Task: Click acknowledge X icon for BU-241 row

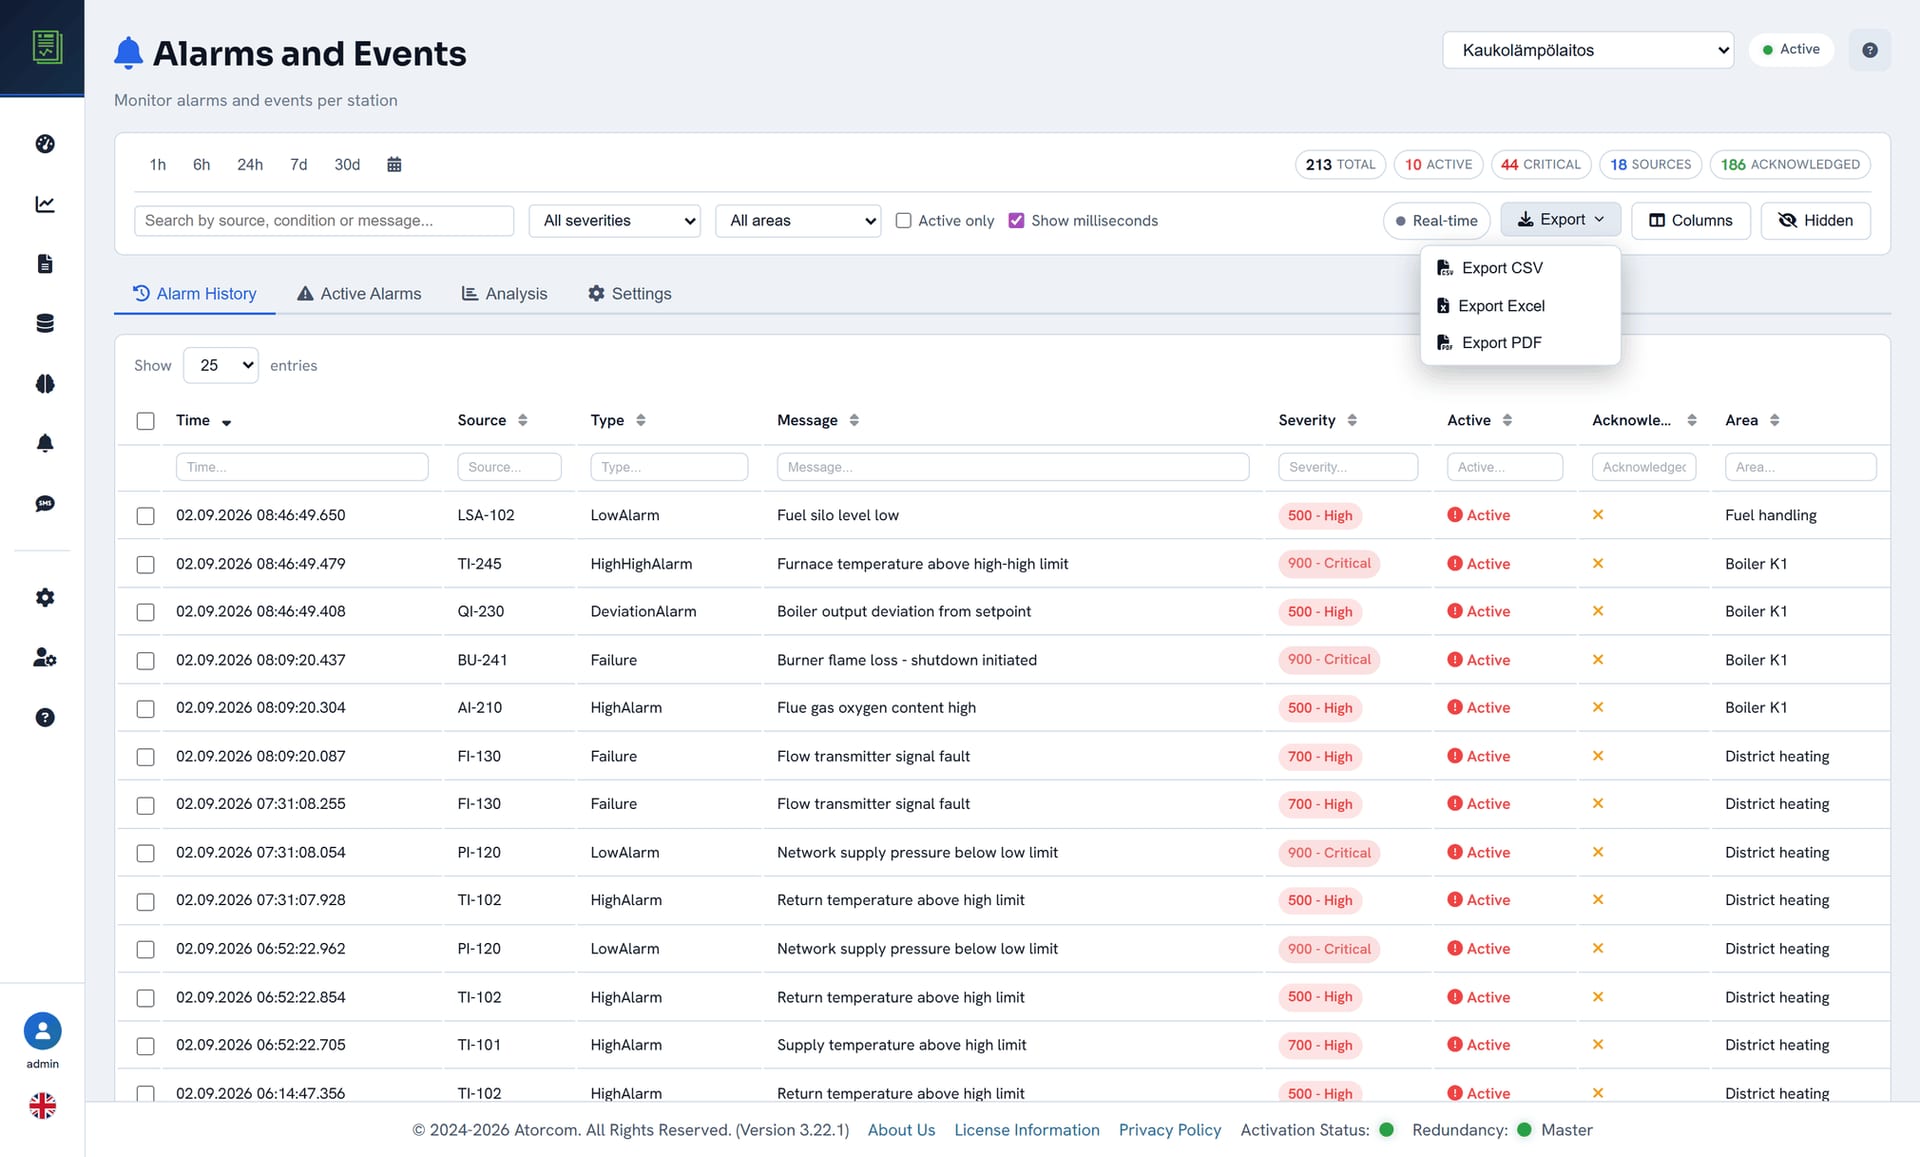Action: click(x=1598, y=660)
